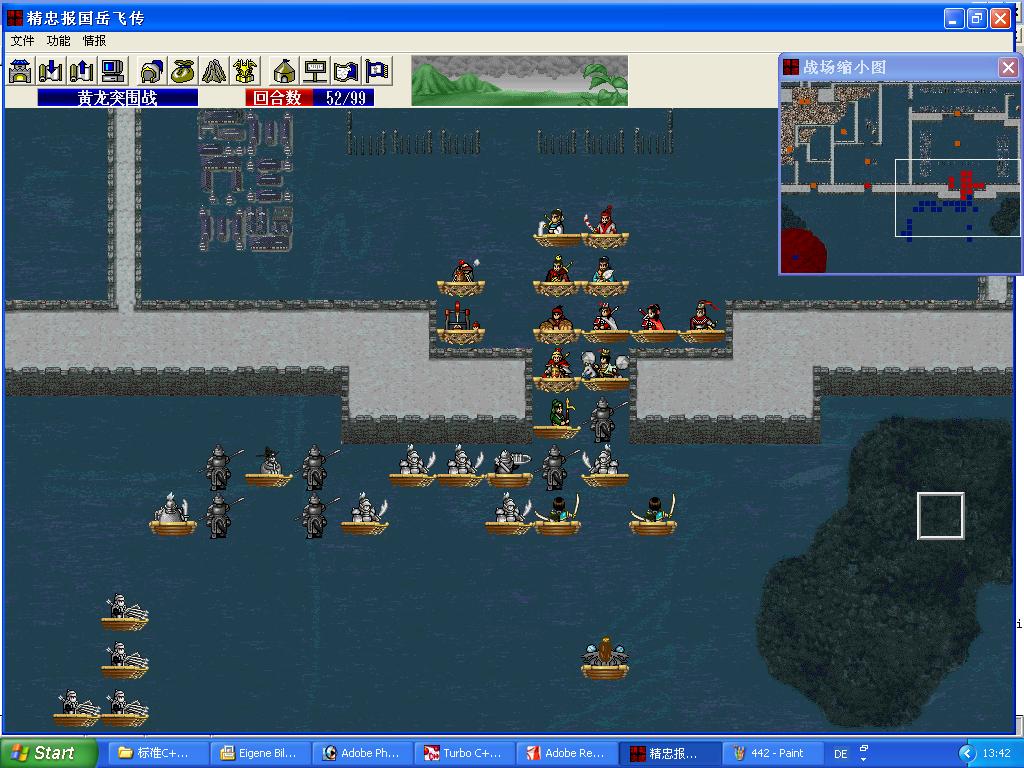Switch to the 标准C+... taskbar window
The width and height of the screenshot is (1024, 768).
click(x=157, y=753)
